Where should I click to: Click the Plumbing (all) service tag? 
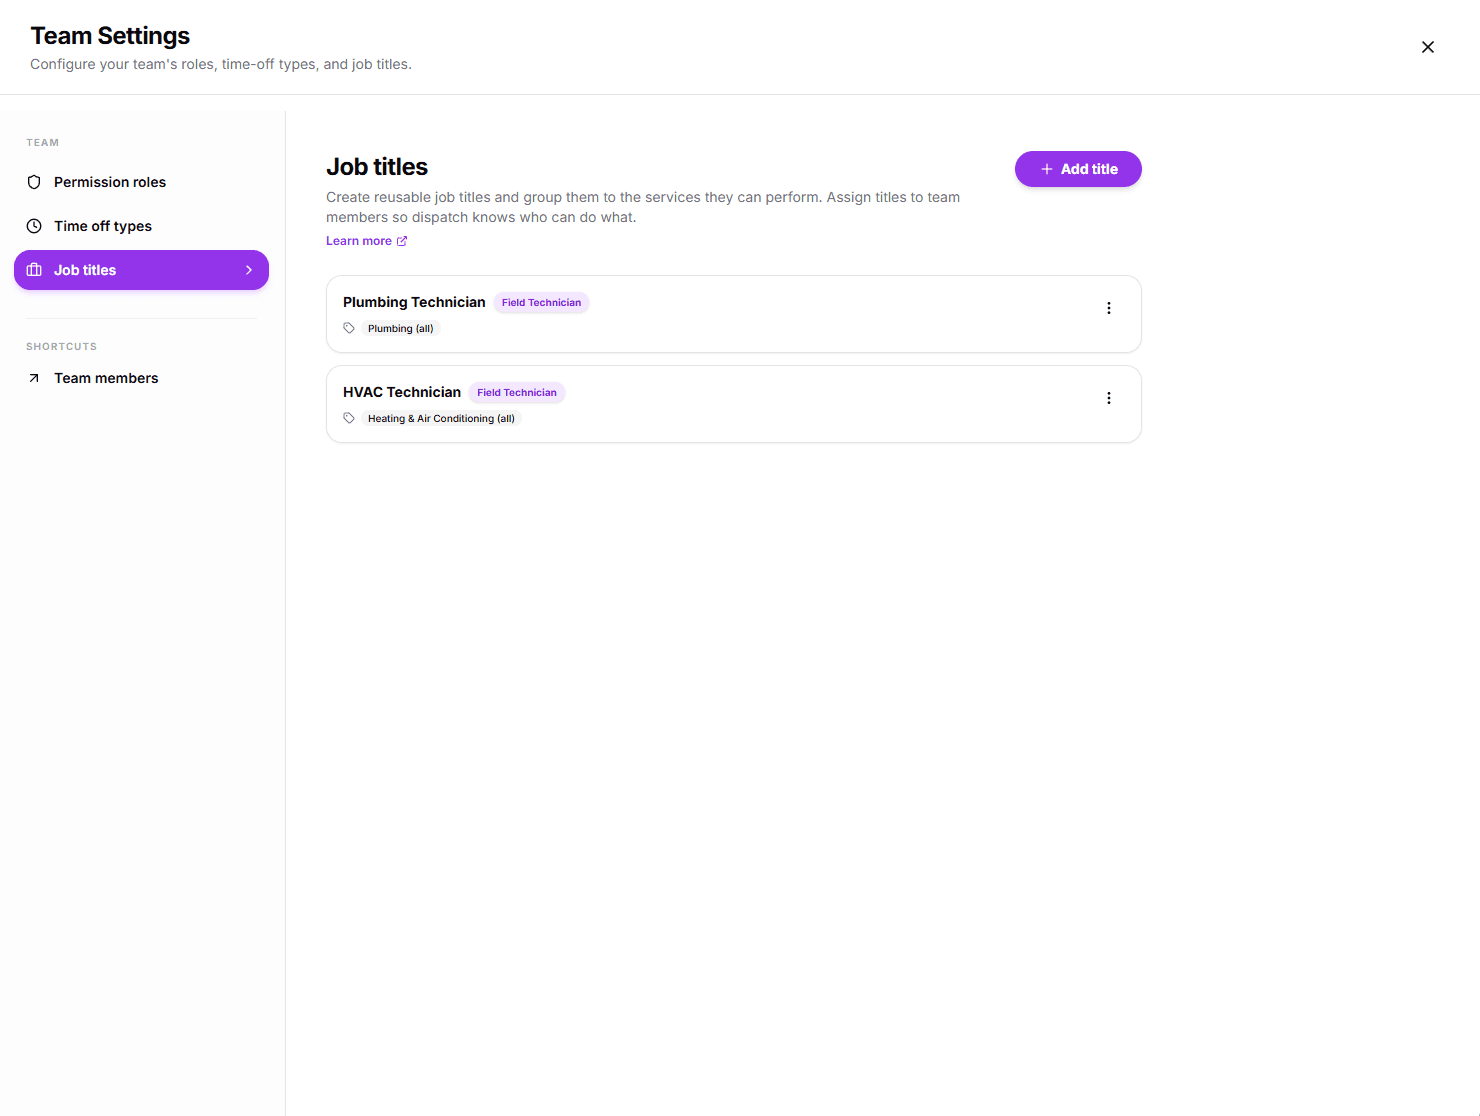click(400, 329)
